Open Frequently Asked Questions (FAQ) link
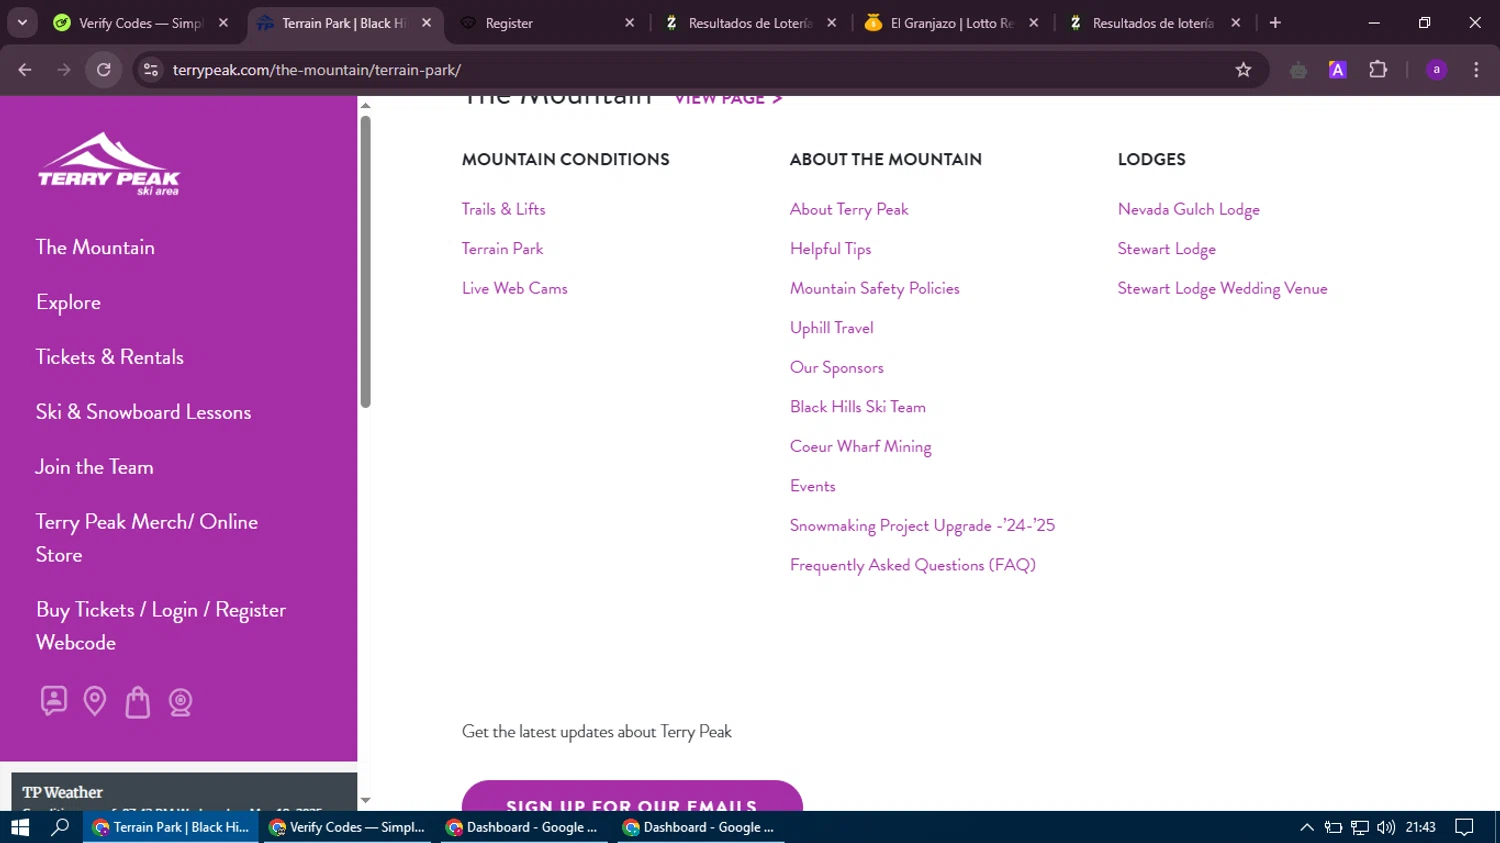The height and width of the screenshot is (843, 1500). 912,565
